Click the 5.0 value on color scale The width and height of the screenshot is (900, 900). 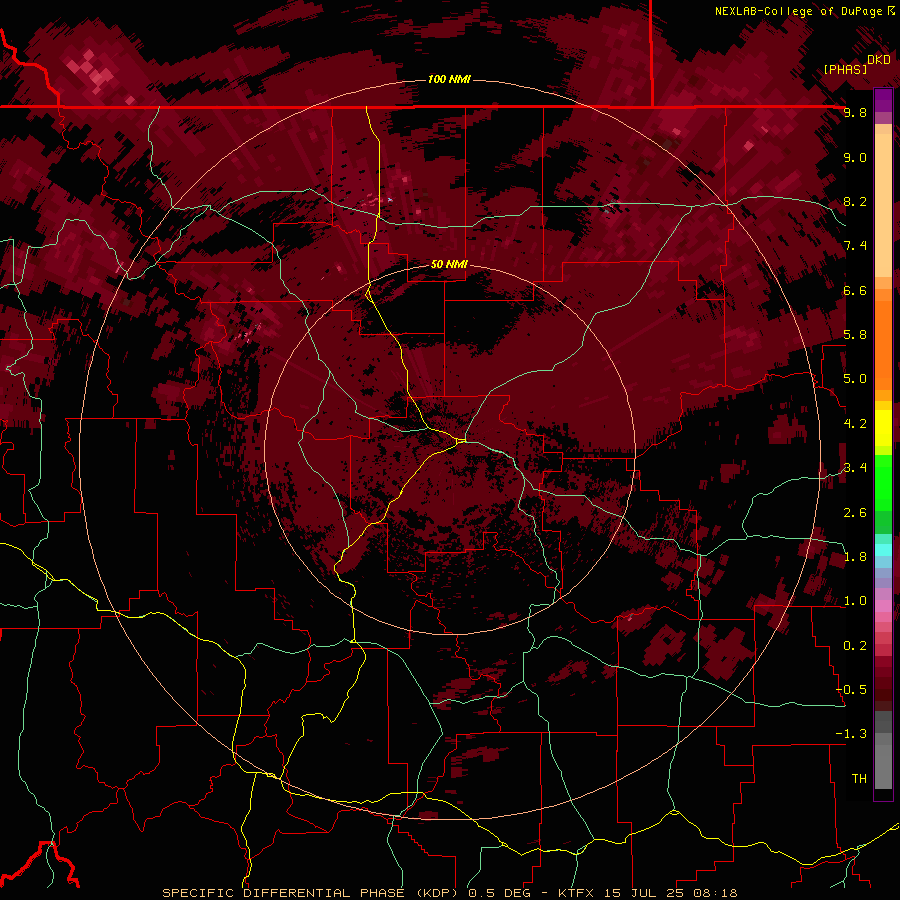[855, 379]
